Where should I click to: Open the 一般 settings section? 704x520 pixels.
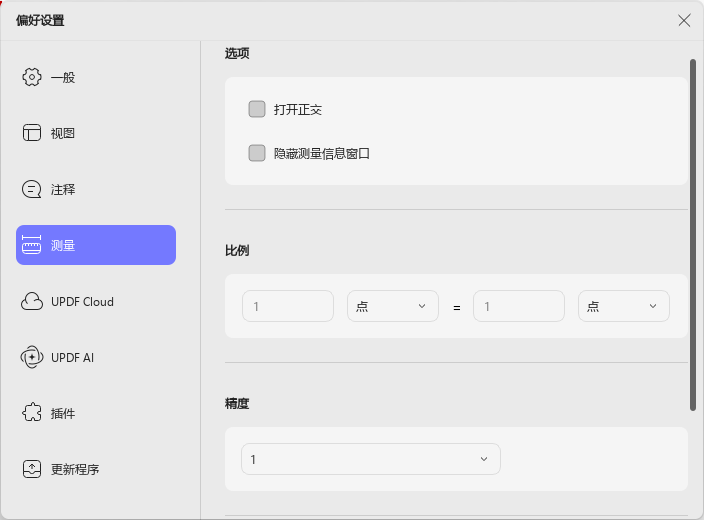pos(96,77)
